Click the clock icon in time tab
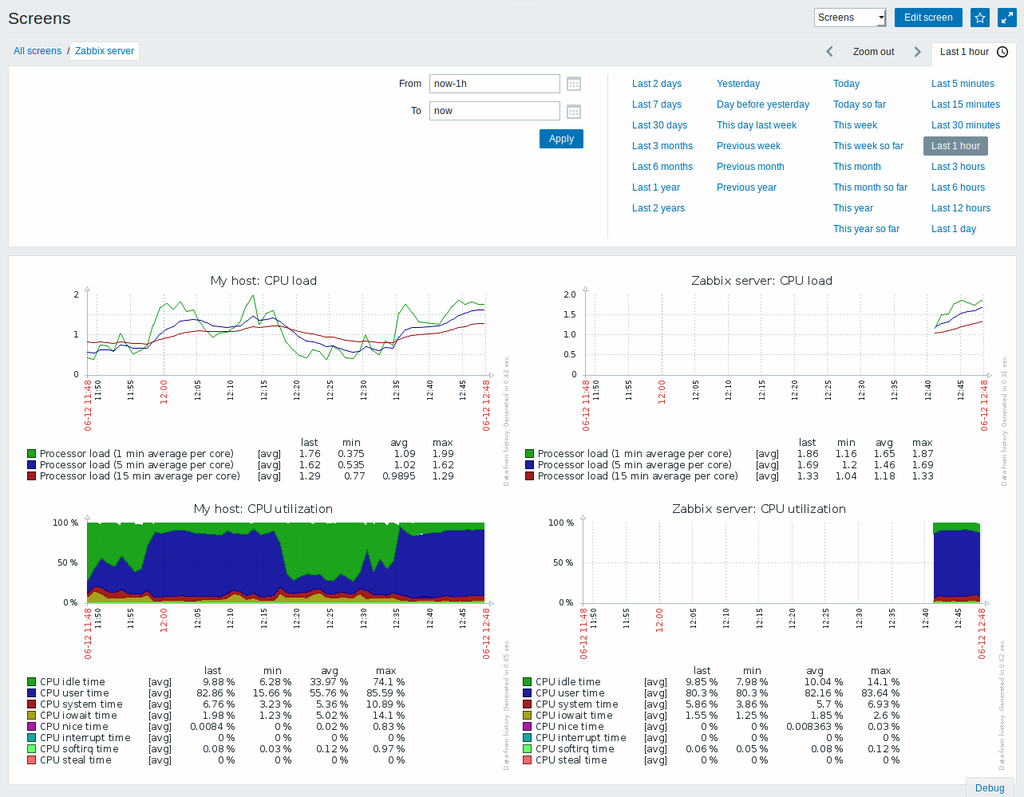This screenshot has width=1024, height=797. pos(1002,52)
